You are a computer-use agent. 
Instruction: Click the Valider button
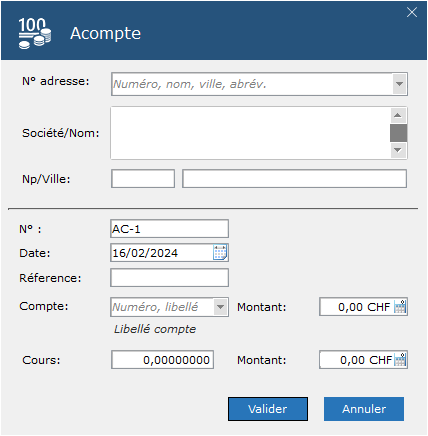pos(268,409)
